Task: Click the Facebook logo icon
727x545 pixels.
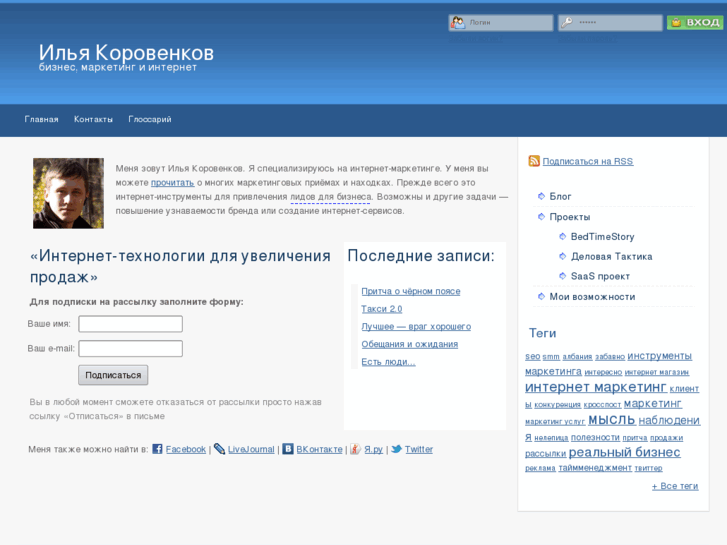Action: [157, 449]
